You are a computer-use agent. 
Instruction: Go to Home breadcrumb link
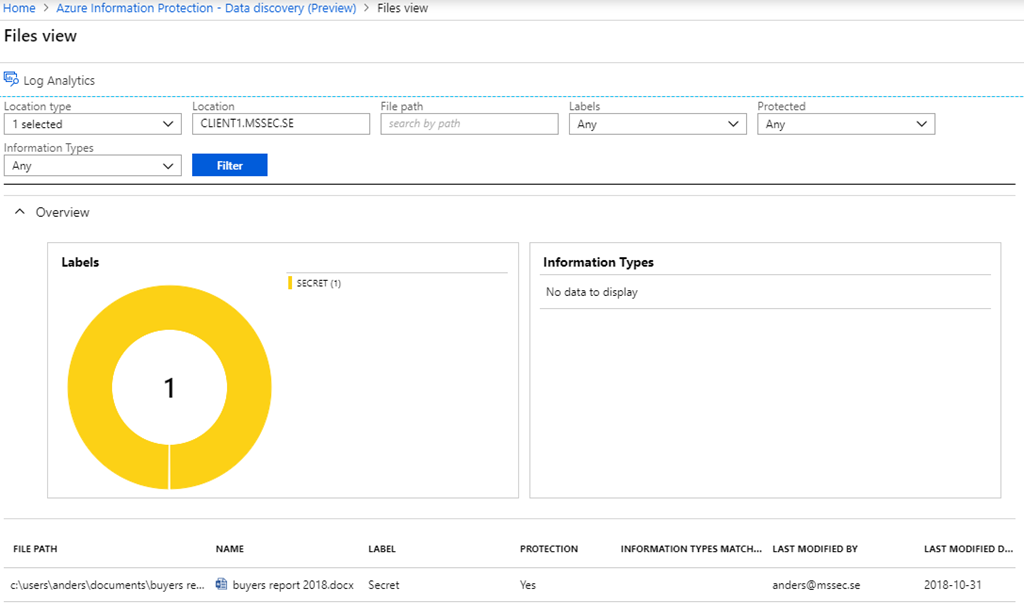coord(19,8)
